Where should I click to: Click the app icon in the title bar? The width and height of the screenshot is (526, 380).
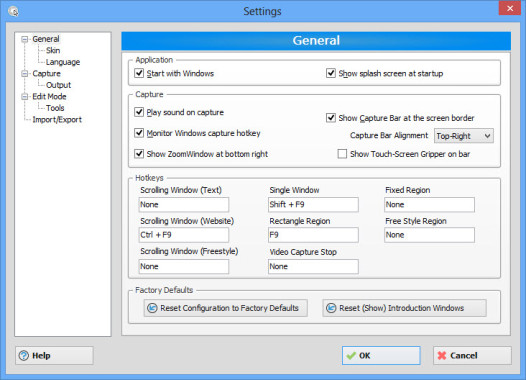(13, 11)
